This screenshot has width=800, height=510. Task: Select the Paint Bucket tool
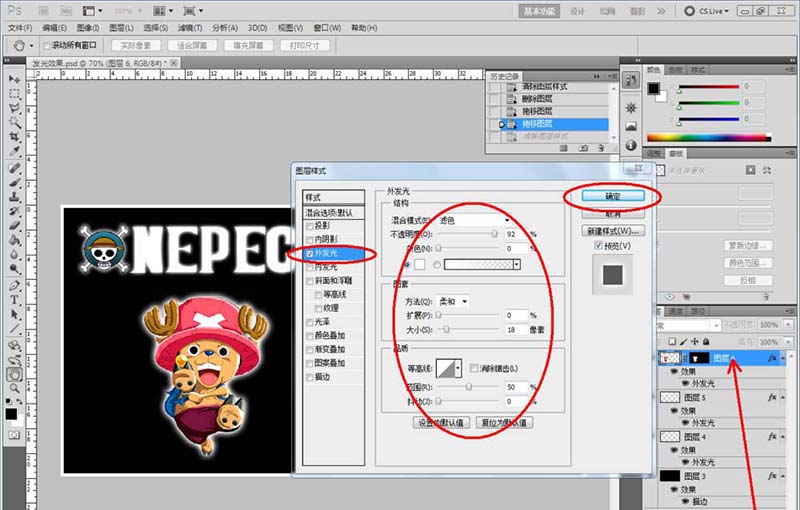(x=14, y=240)
